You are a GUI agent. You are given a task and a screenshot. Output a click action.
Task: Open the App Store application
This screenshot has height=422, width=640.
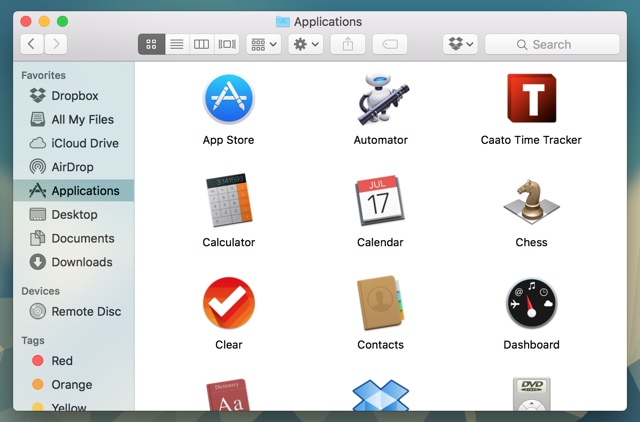(229, 98)
